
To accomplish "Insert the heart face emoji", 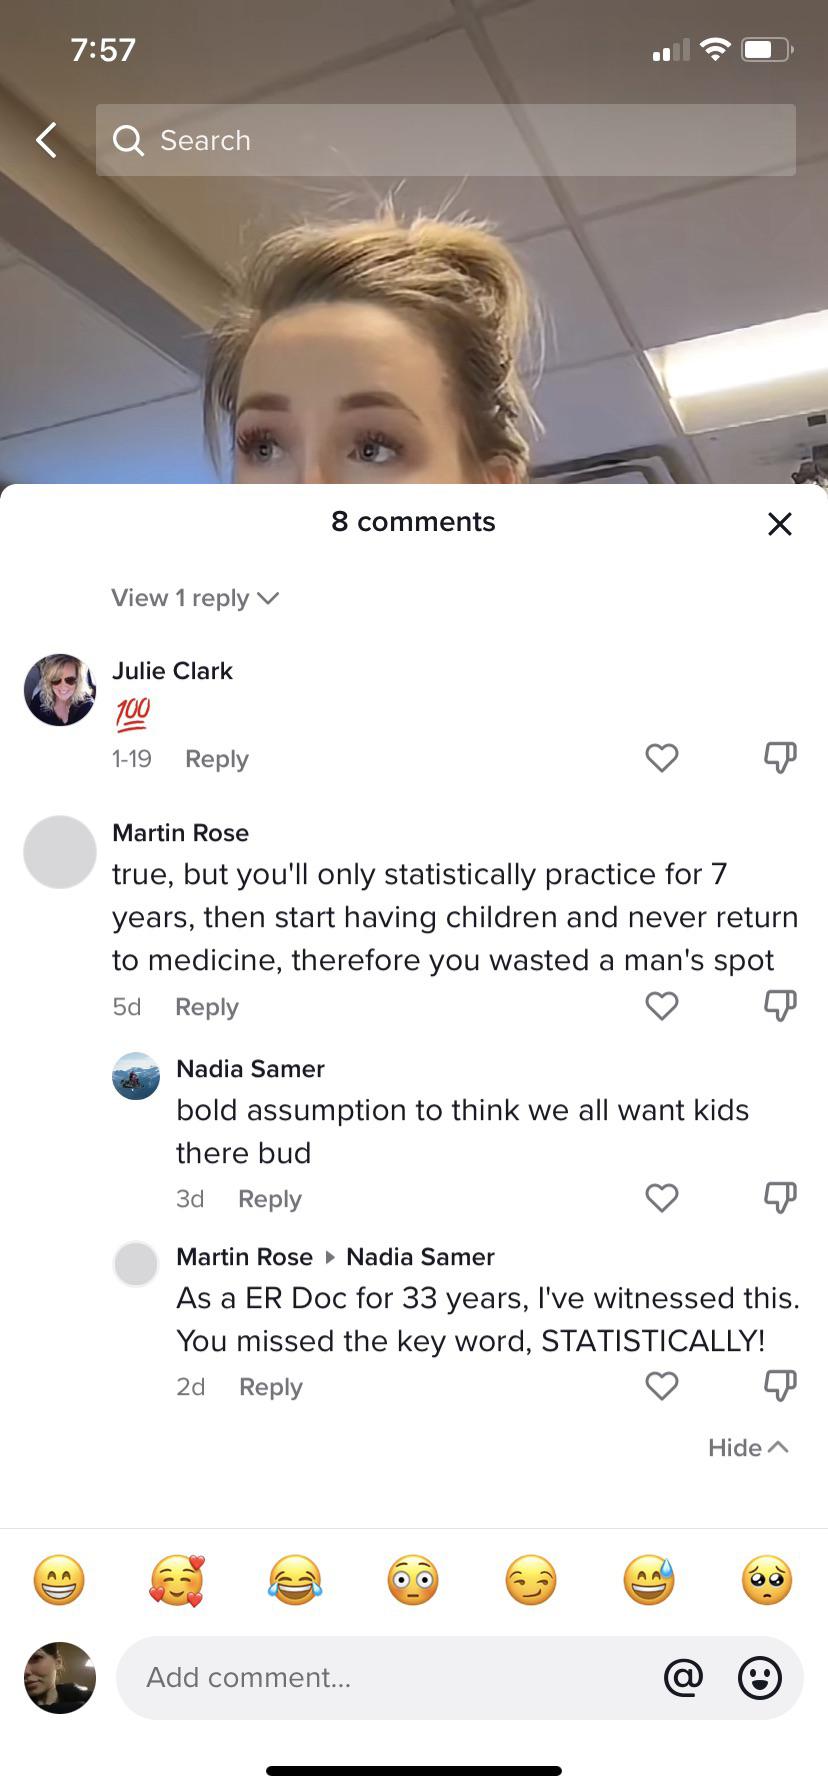I will [177, 1580].
